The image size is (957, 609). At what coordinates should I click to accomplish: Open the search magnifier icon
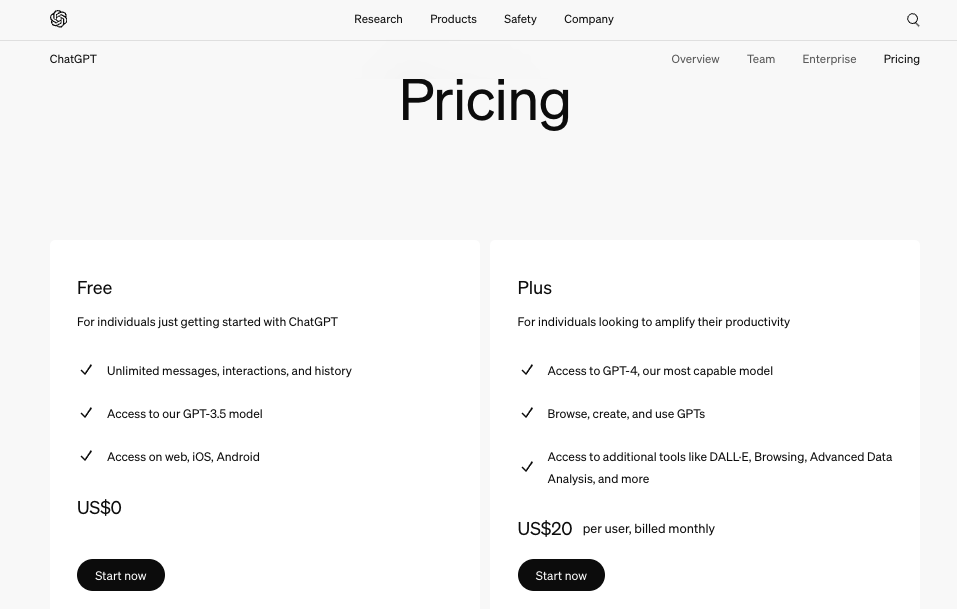pyautogui.click(x=913, y=20)
